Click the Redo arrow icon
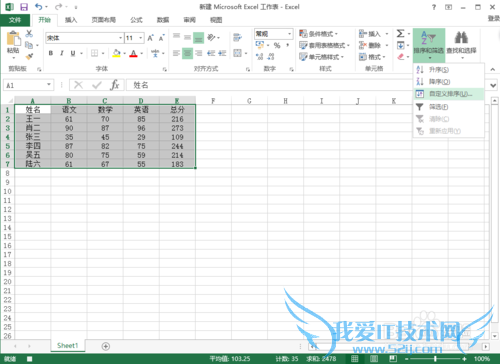Screen dimensions: 500x364 click(x=59, y=7)
